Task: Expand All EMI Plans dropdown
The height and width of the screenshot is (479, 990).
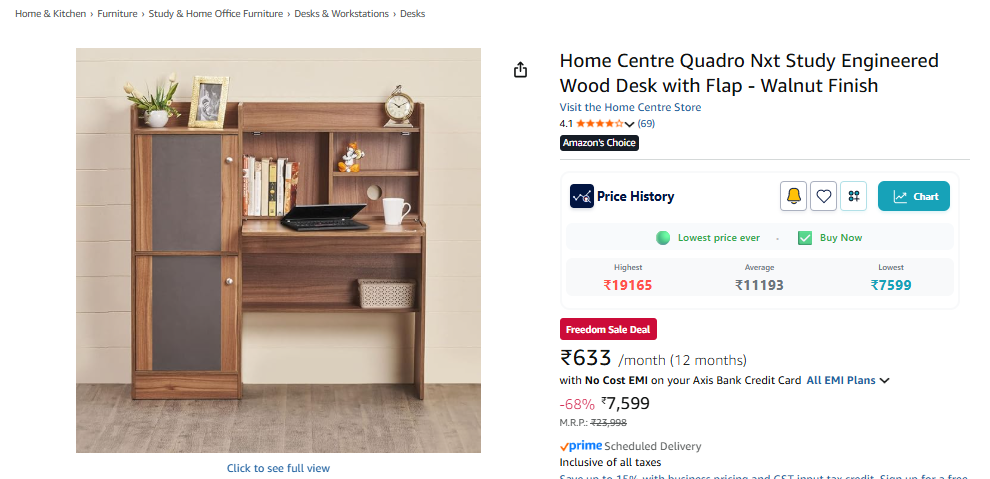Action: click(x=848, y=381)
